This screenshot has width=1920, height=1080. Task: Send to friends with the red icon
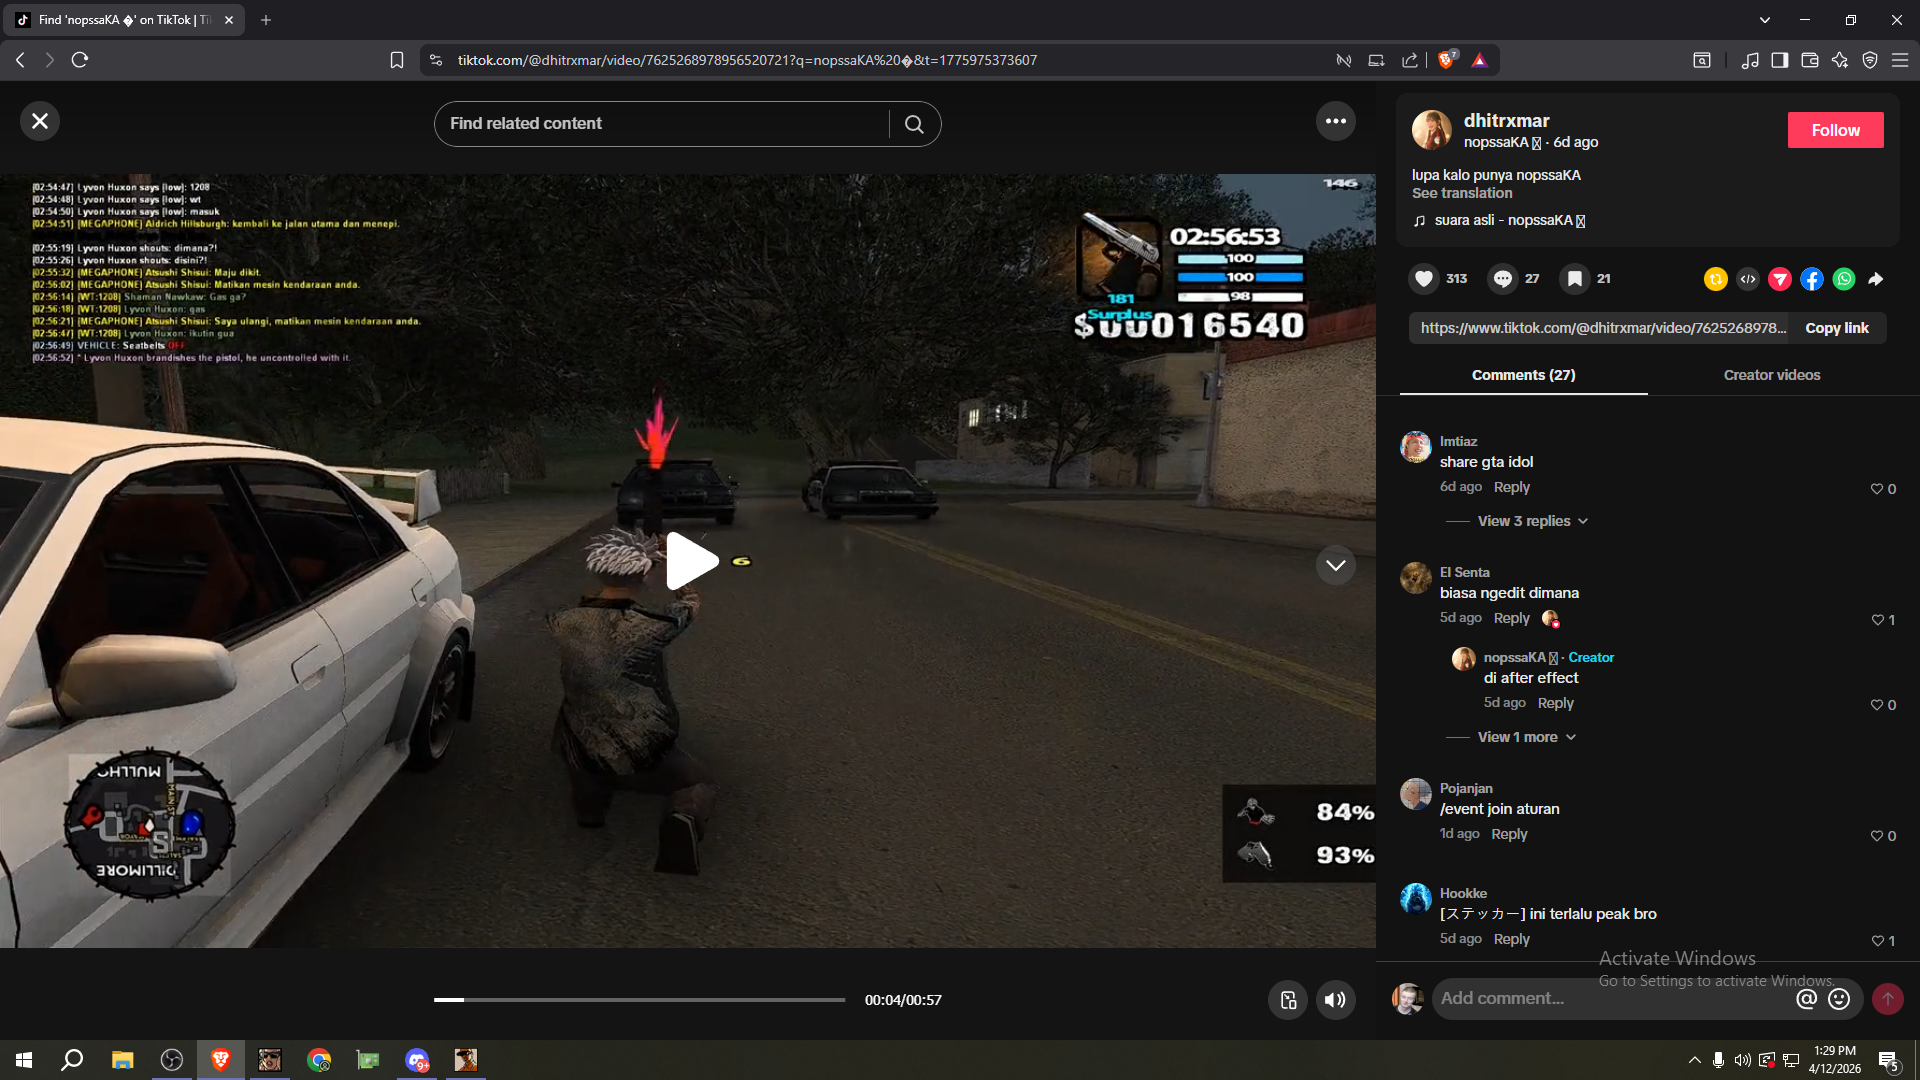[x=1780, y=279]
